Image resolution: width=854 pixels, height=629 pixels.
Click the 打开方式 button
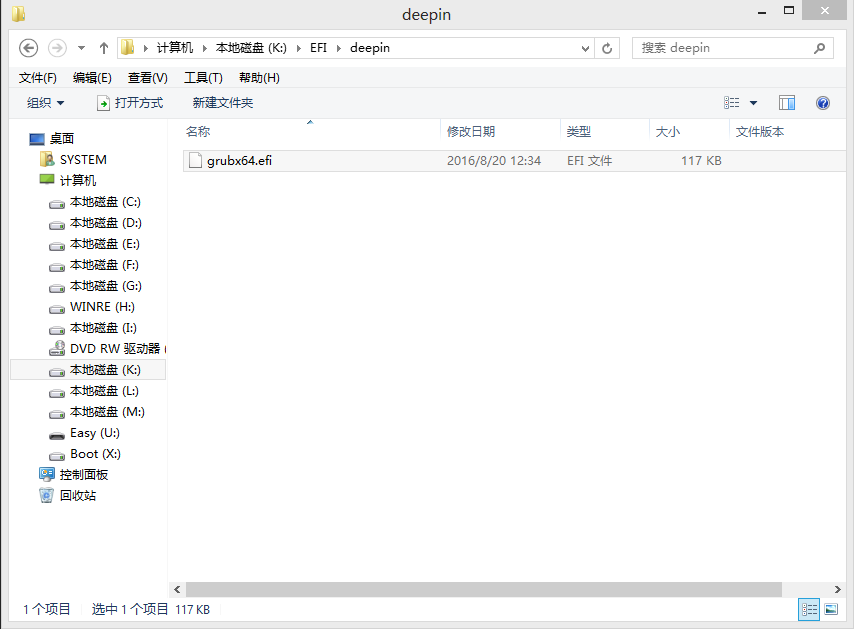[x=130, y=103]
